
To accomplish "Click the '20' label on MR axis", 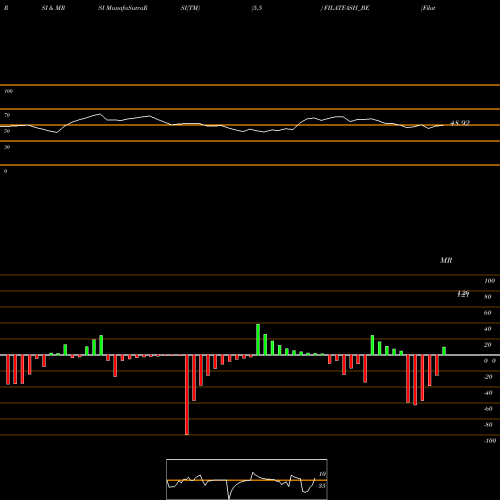I will [x=488, y=345].
